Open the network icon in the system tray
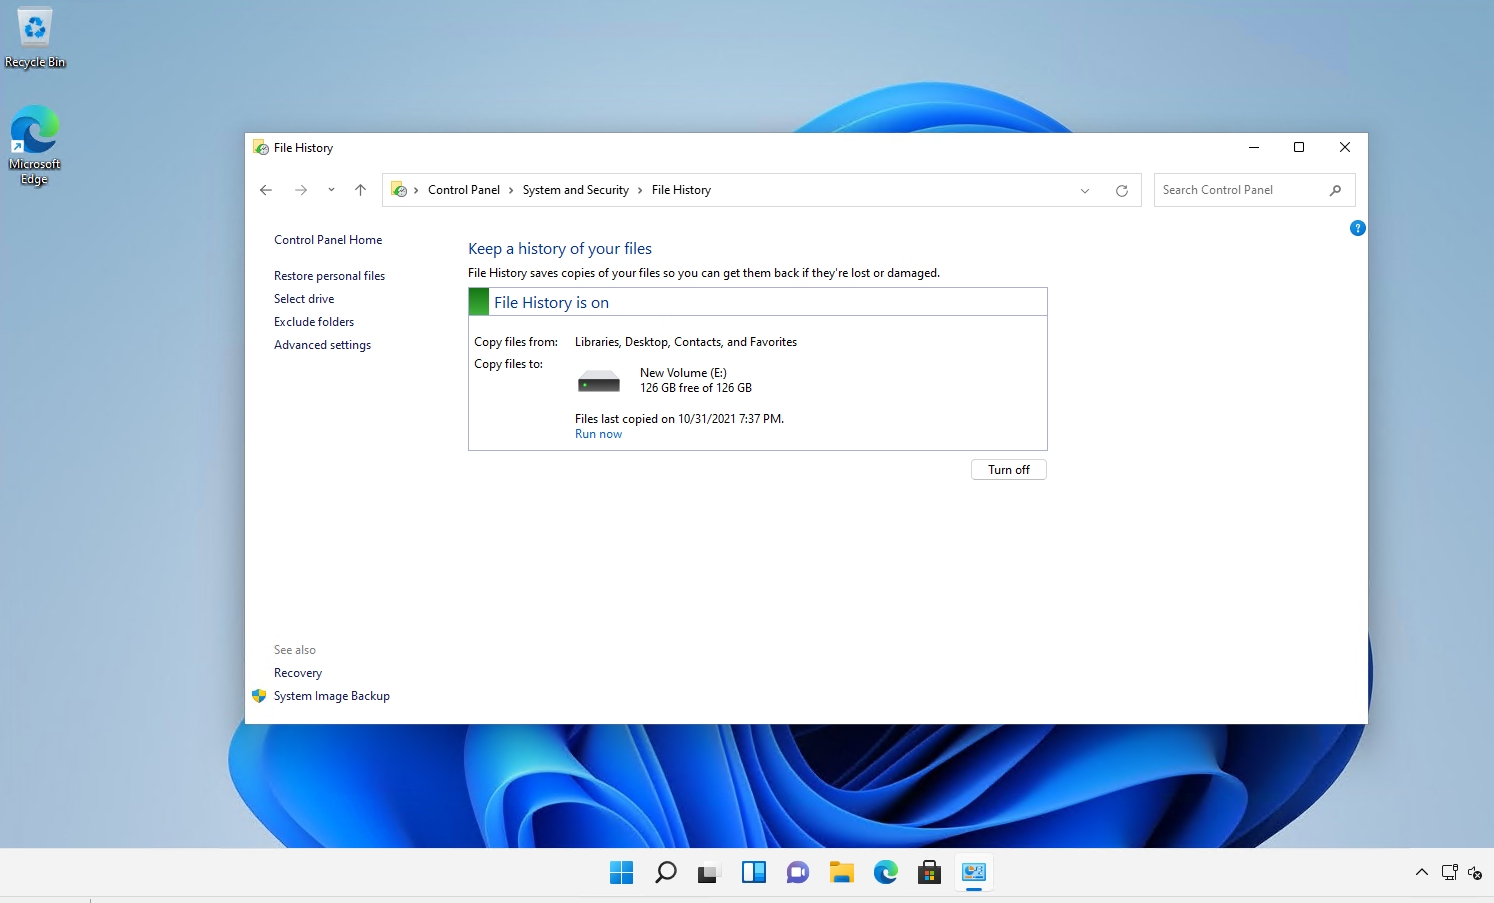The image size is (1494, 903). point(1449,872)
